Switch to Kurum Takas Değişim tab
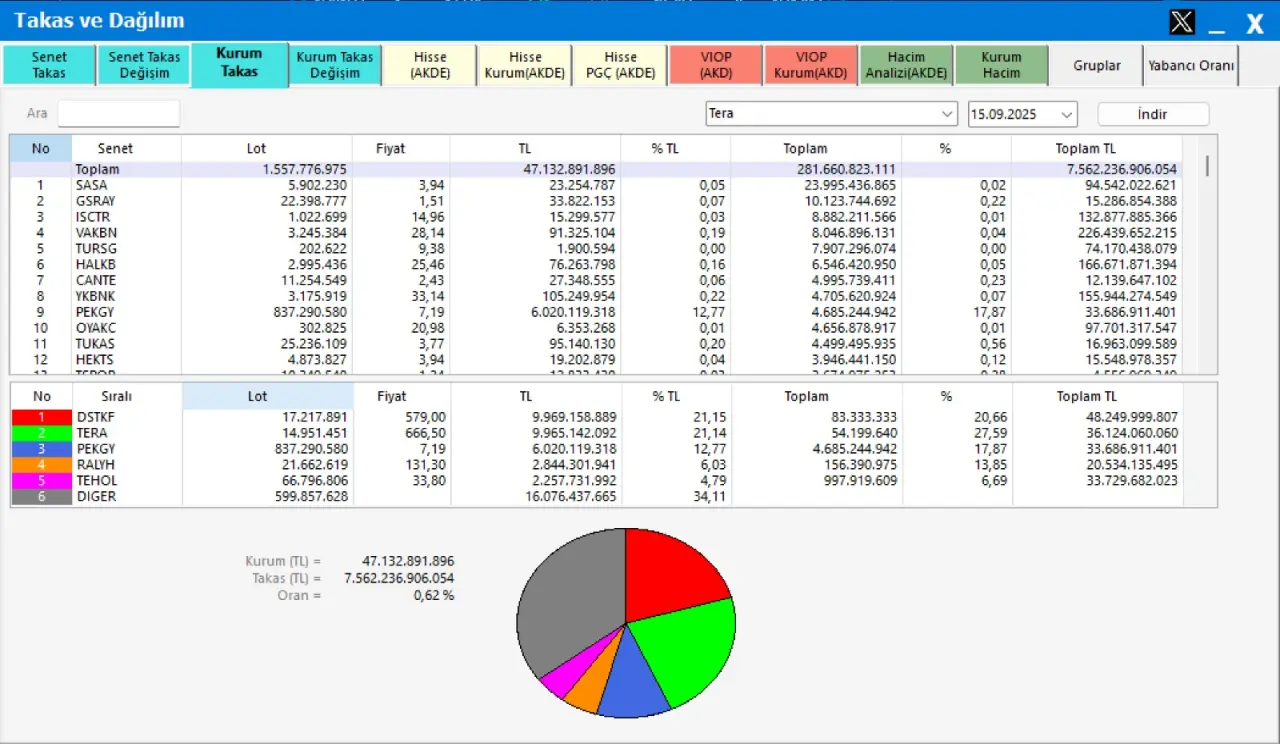1280x744 pixels. 335,65
